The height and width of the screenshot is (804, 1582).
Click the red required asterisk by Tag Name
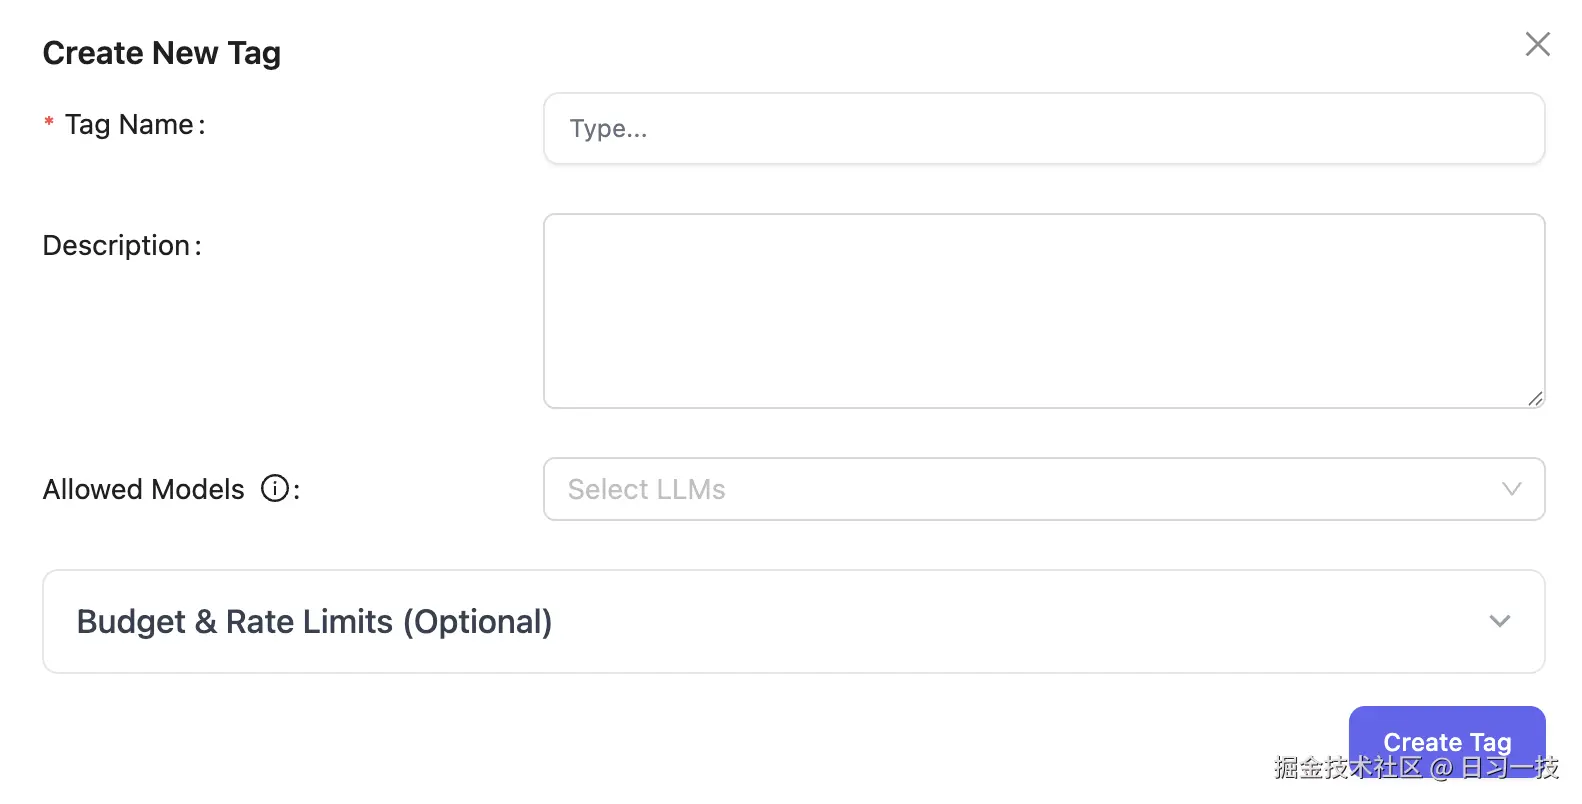(x=48, y=122)
